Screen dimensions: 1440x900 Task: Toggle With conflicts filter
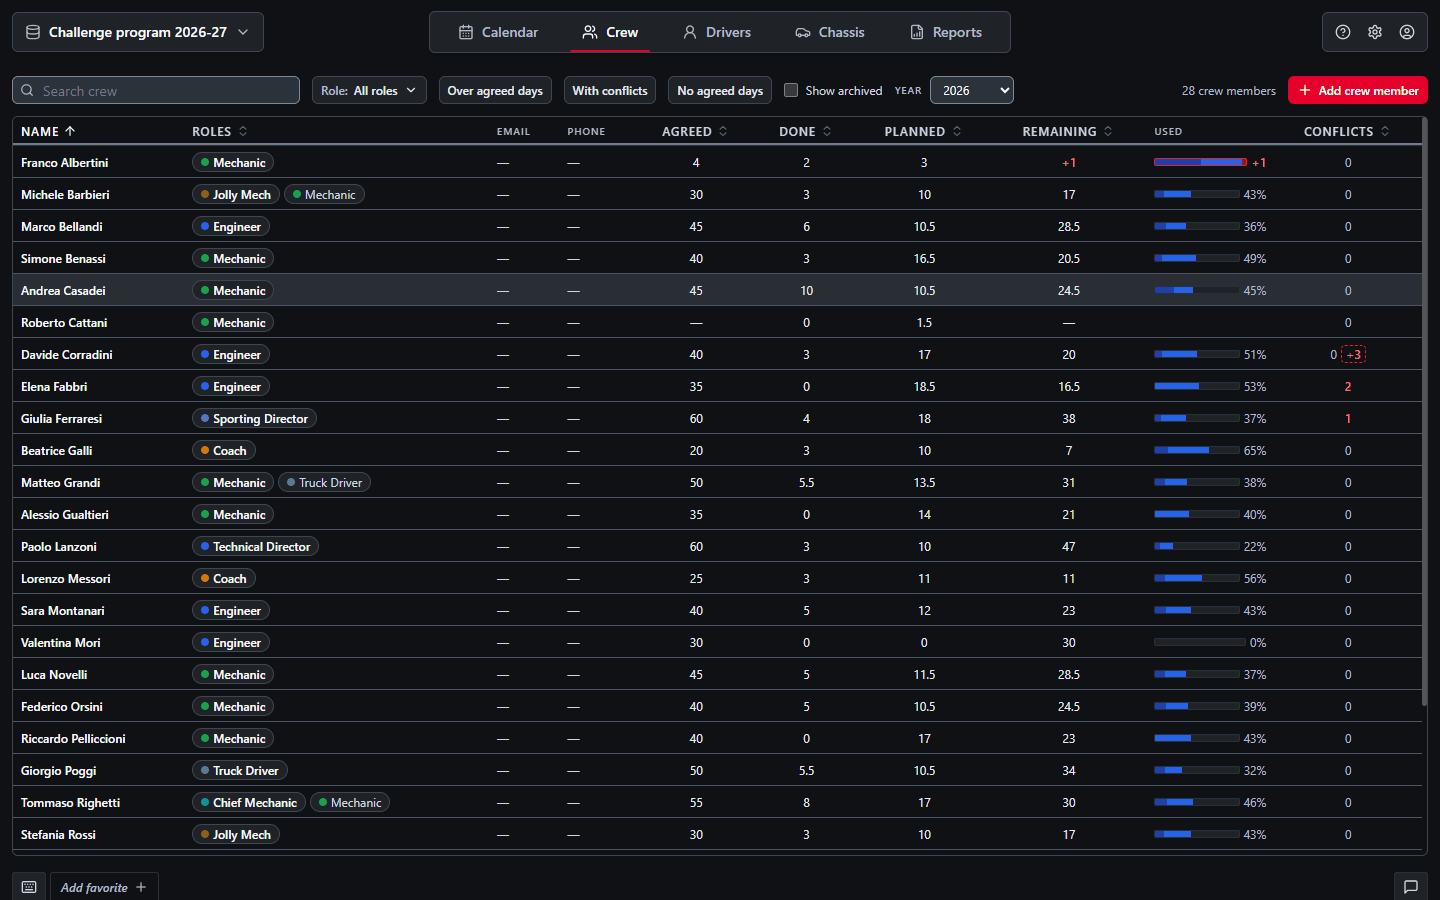coord(610,90)
